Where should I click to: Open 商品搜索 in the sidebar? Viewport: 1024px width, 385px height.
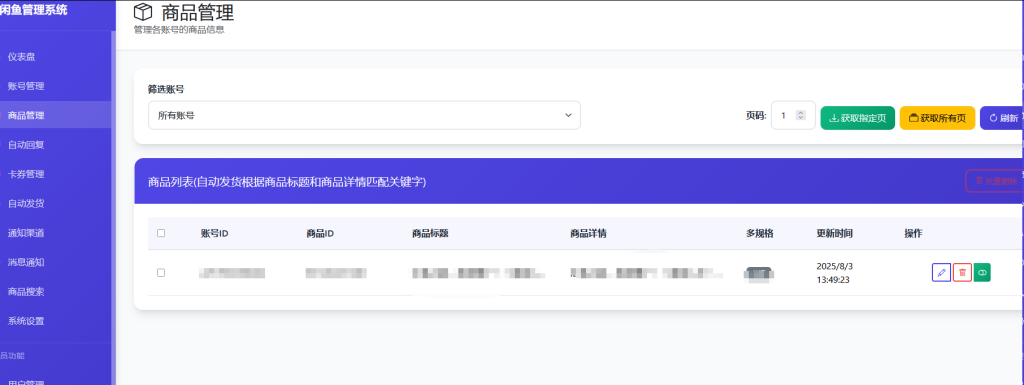point(25,292)
